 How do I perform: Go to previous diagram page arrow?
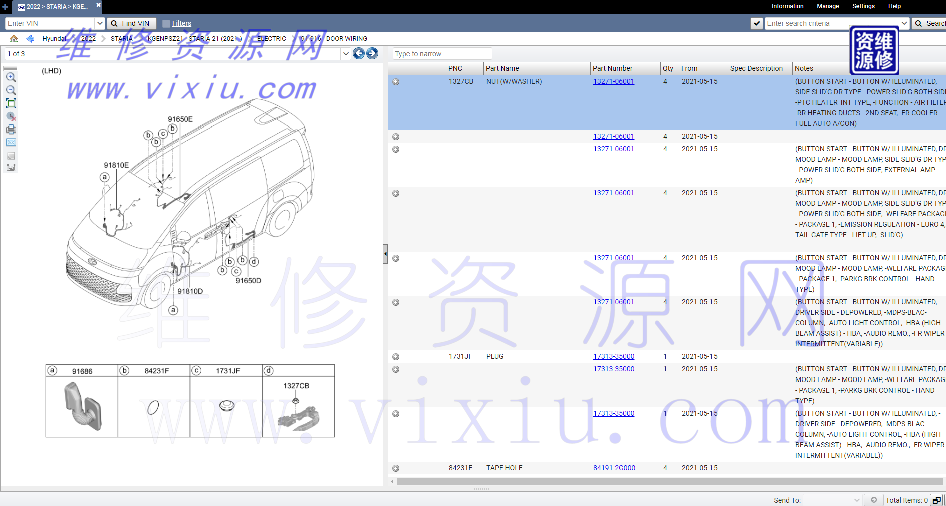359,53
